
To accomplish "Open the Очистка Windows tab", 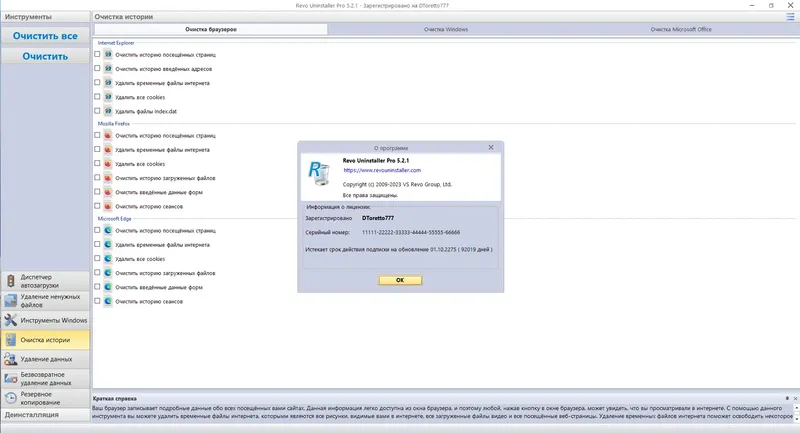I will 445,29.
